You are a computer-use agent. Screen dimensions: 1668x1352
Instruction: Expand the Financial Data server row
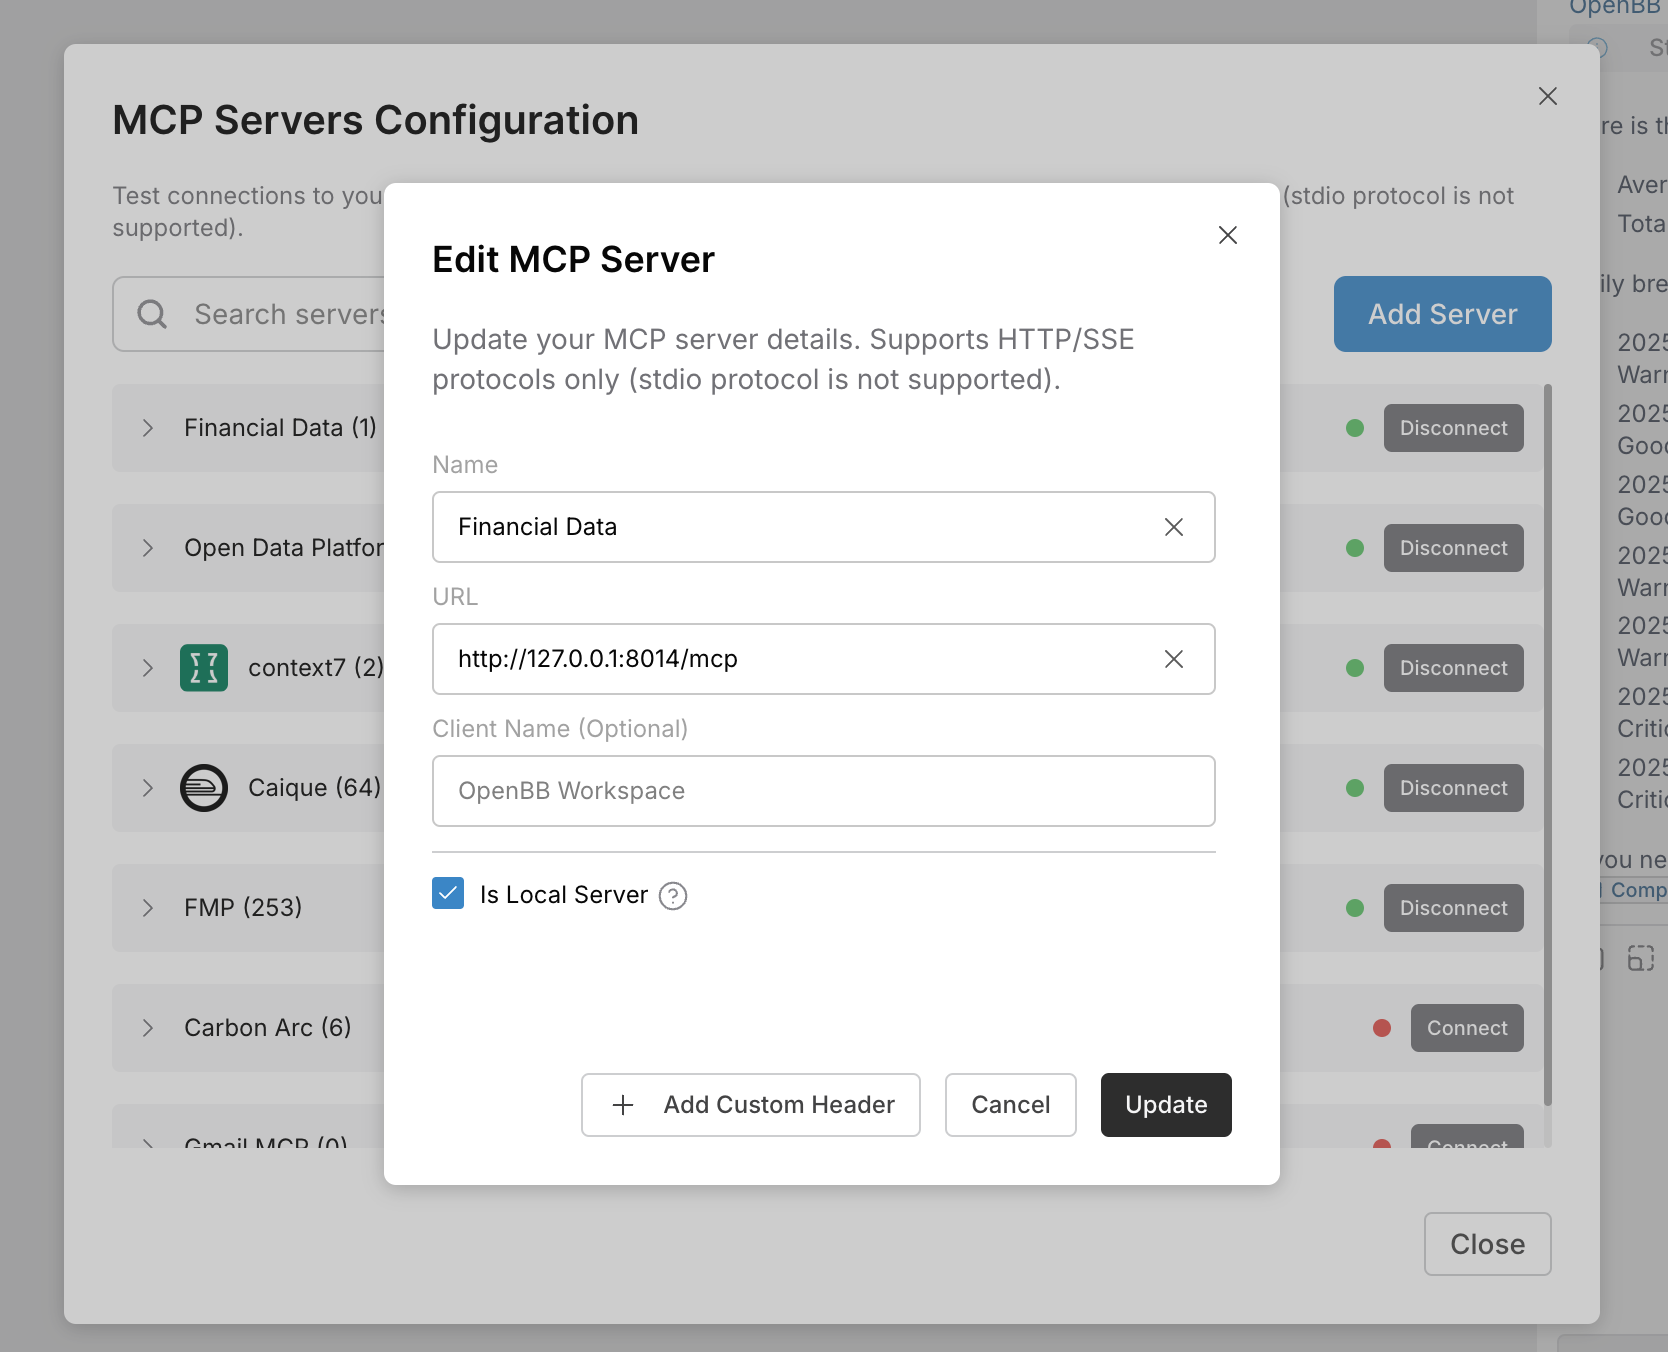pos(148,428)
